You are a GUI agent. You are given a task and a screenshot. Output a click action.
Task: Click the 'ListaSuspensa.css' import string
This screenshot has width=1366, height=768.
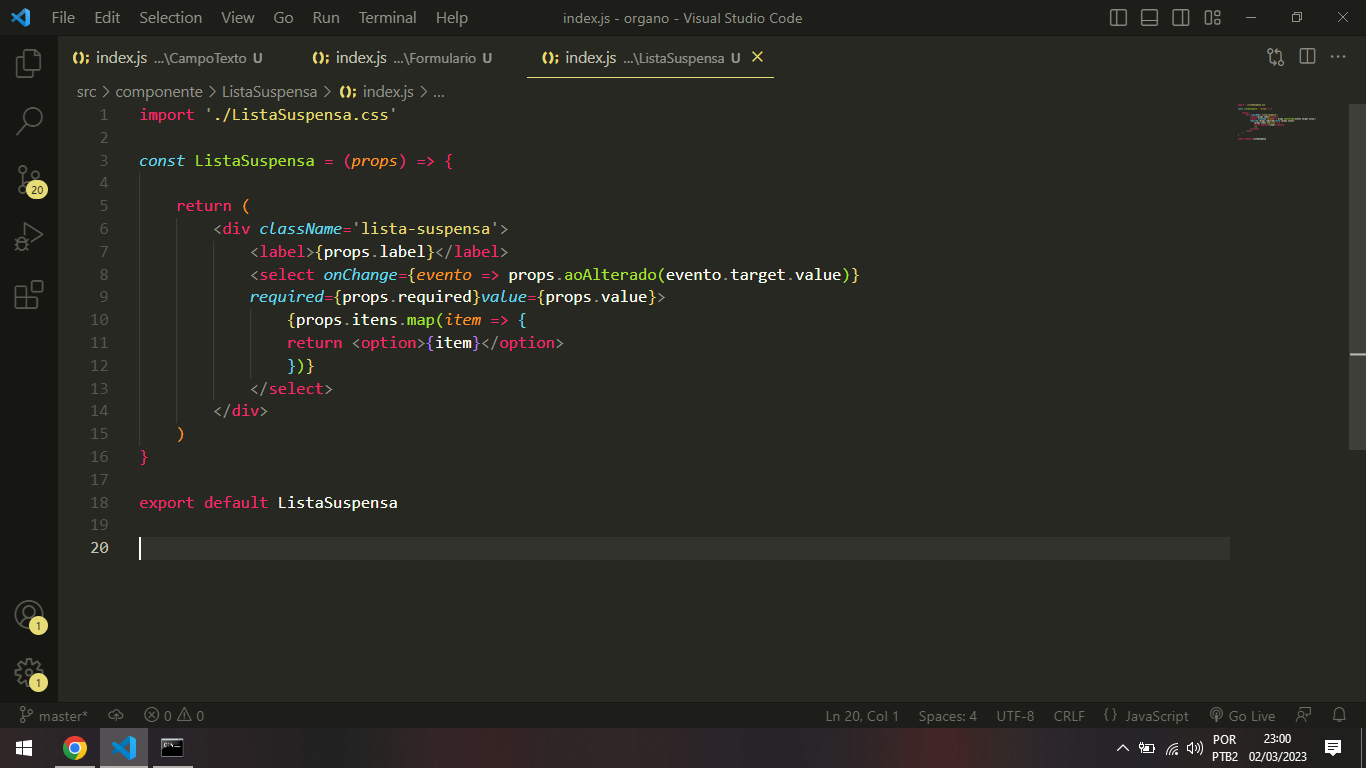point(300,114)
